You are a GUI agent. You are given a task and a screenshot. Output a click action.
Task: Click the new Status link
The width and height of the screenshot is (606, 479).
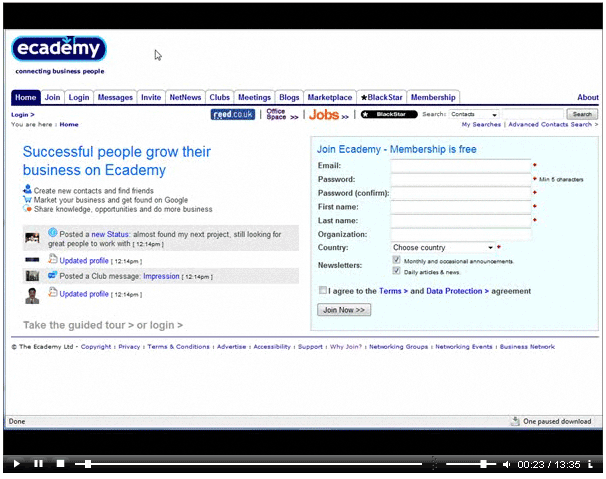110,234
